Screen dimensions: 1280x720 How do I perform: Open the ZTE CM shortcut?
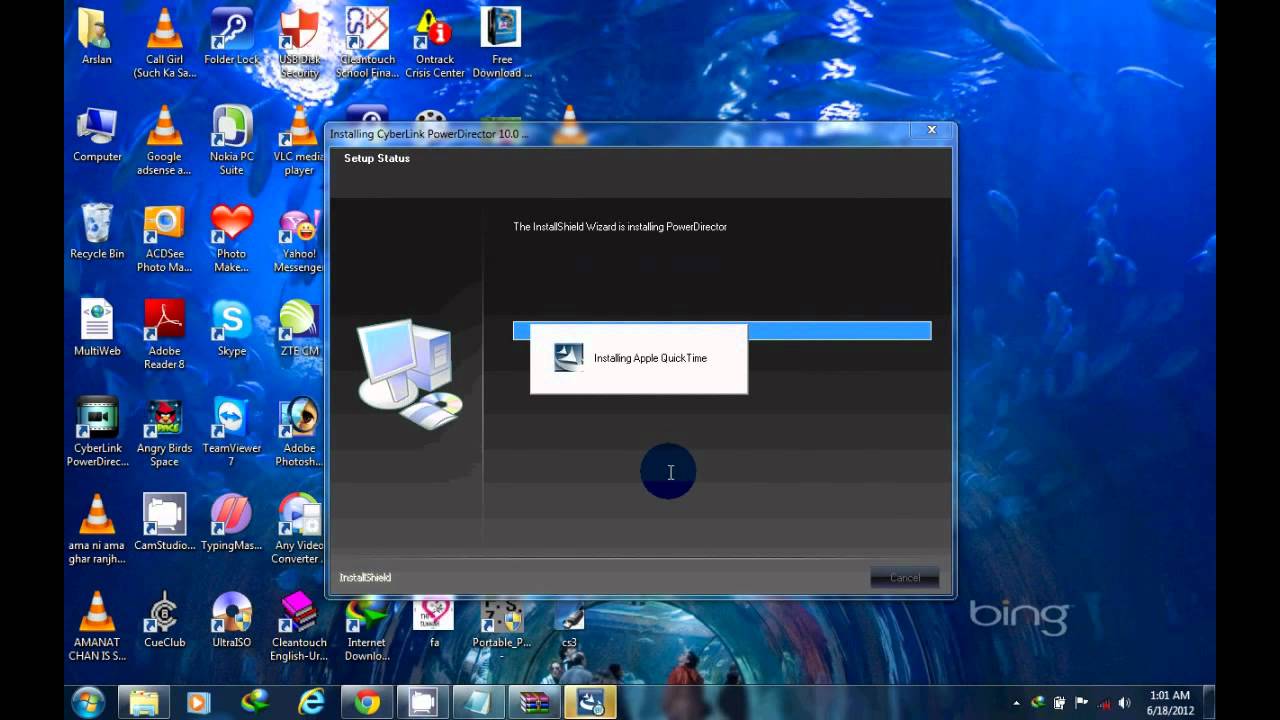(299, 328)
